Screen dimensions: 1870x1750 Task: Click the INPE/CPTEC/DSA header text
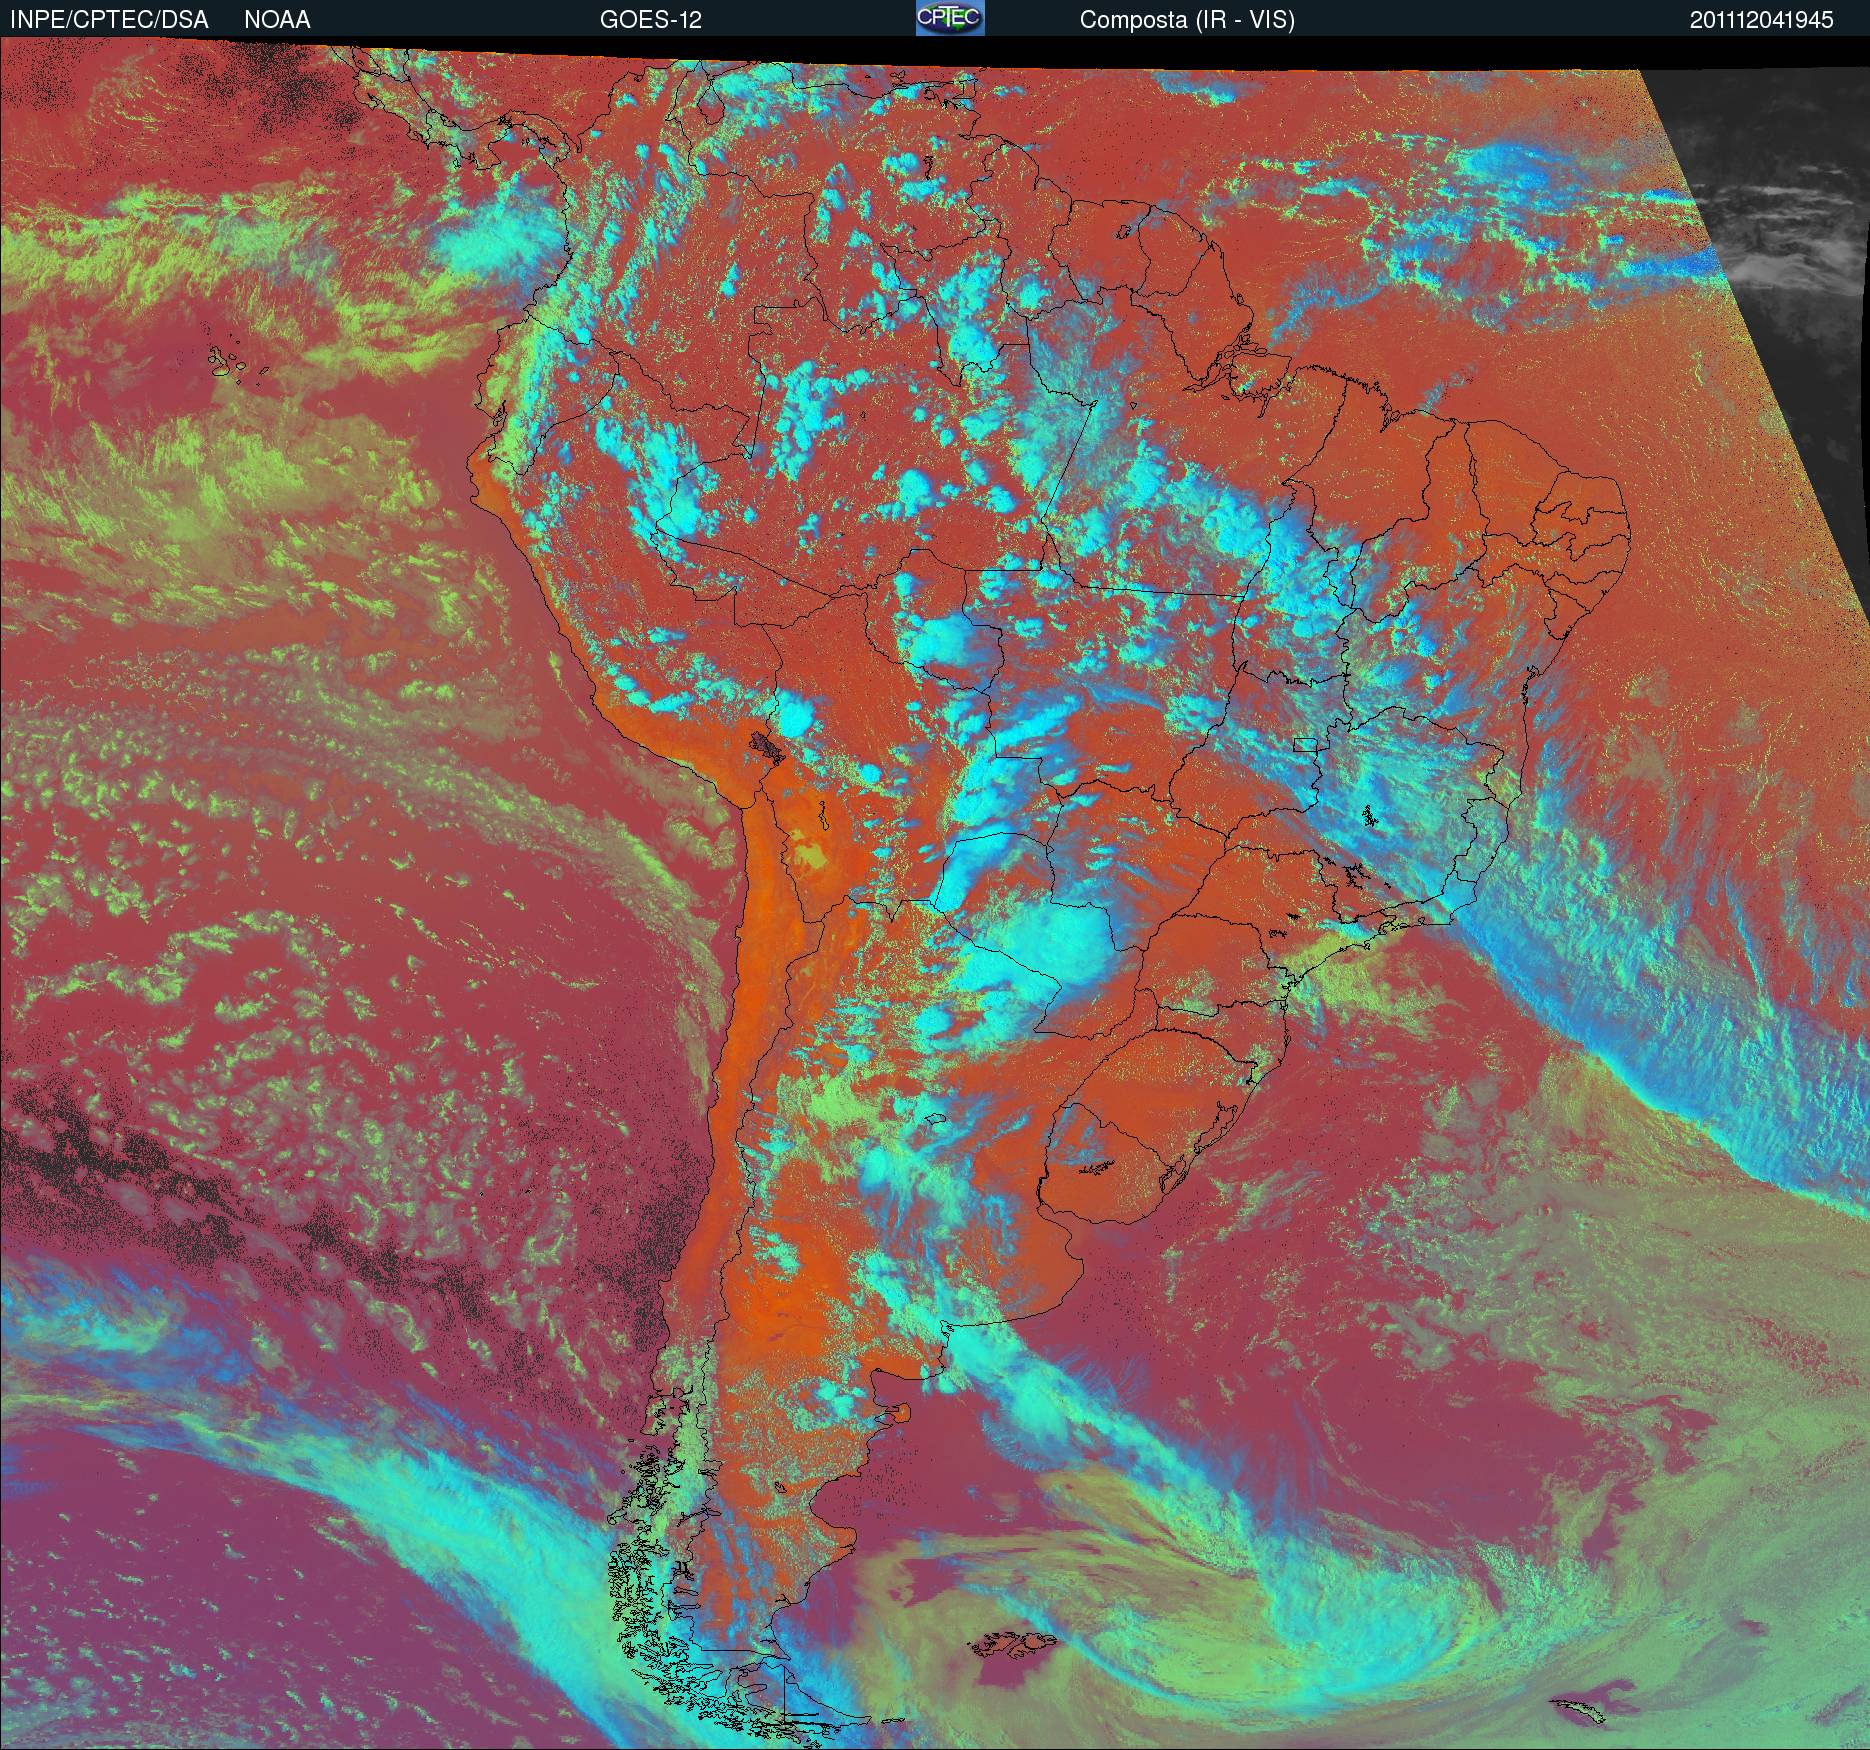[109, 20]
